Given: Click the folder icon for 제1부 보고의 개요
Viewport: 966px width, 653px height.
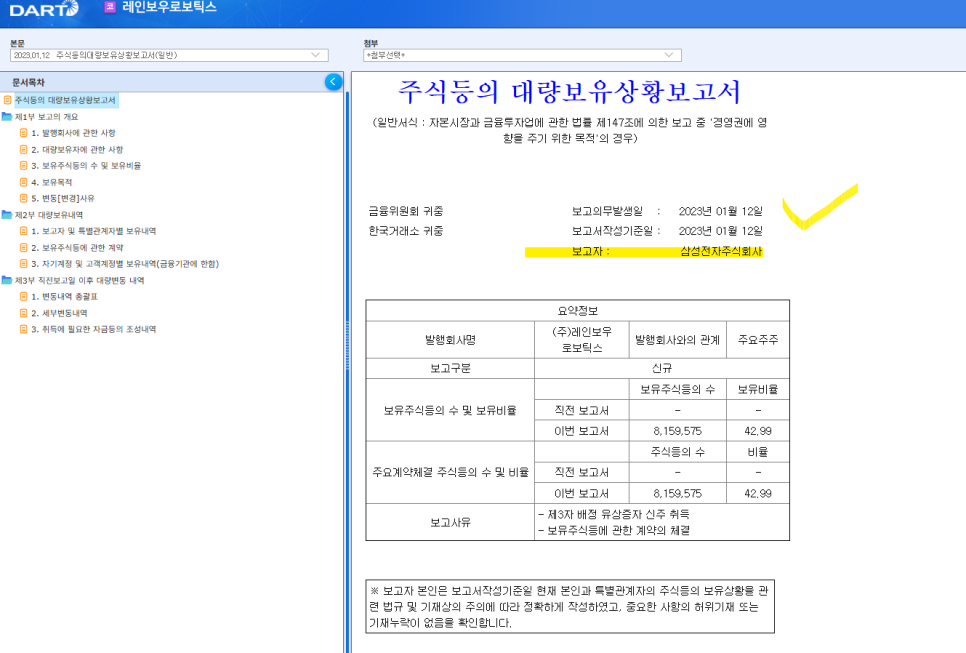Looking at the screenshot, I should pos(8,117).
